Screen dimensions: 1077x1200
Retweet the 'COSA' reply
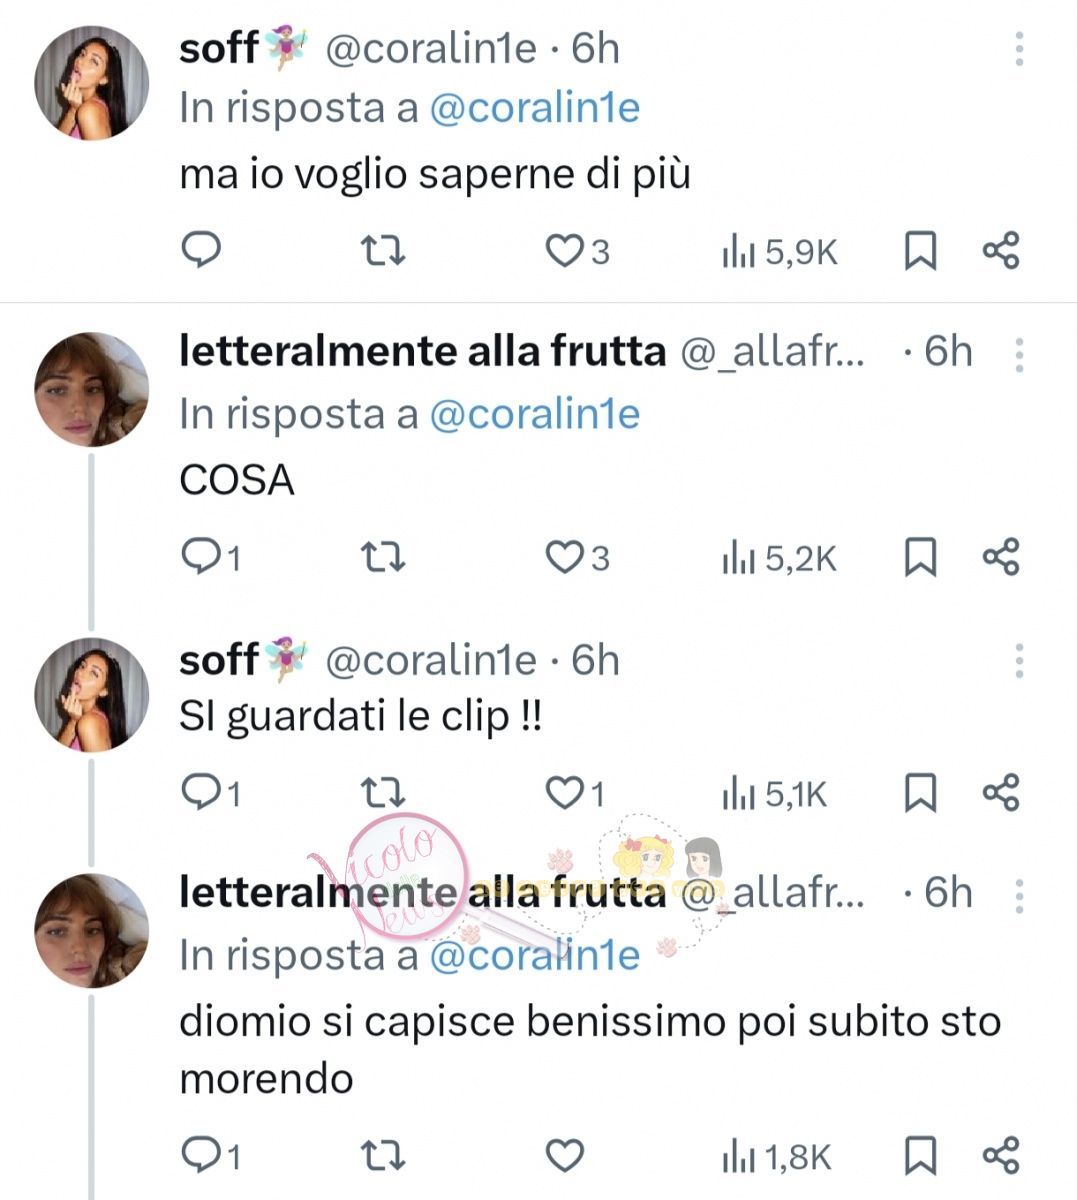pos(382,557)
